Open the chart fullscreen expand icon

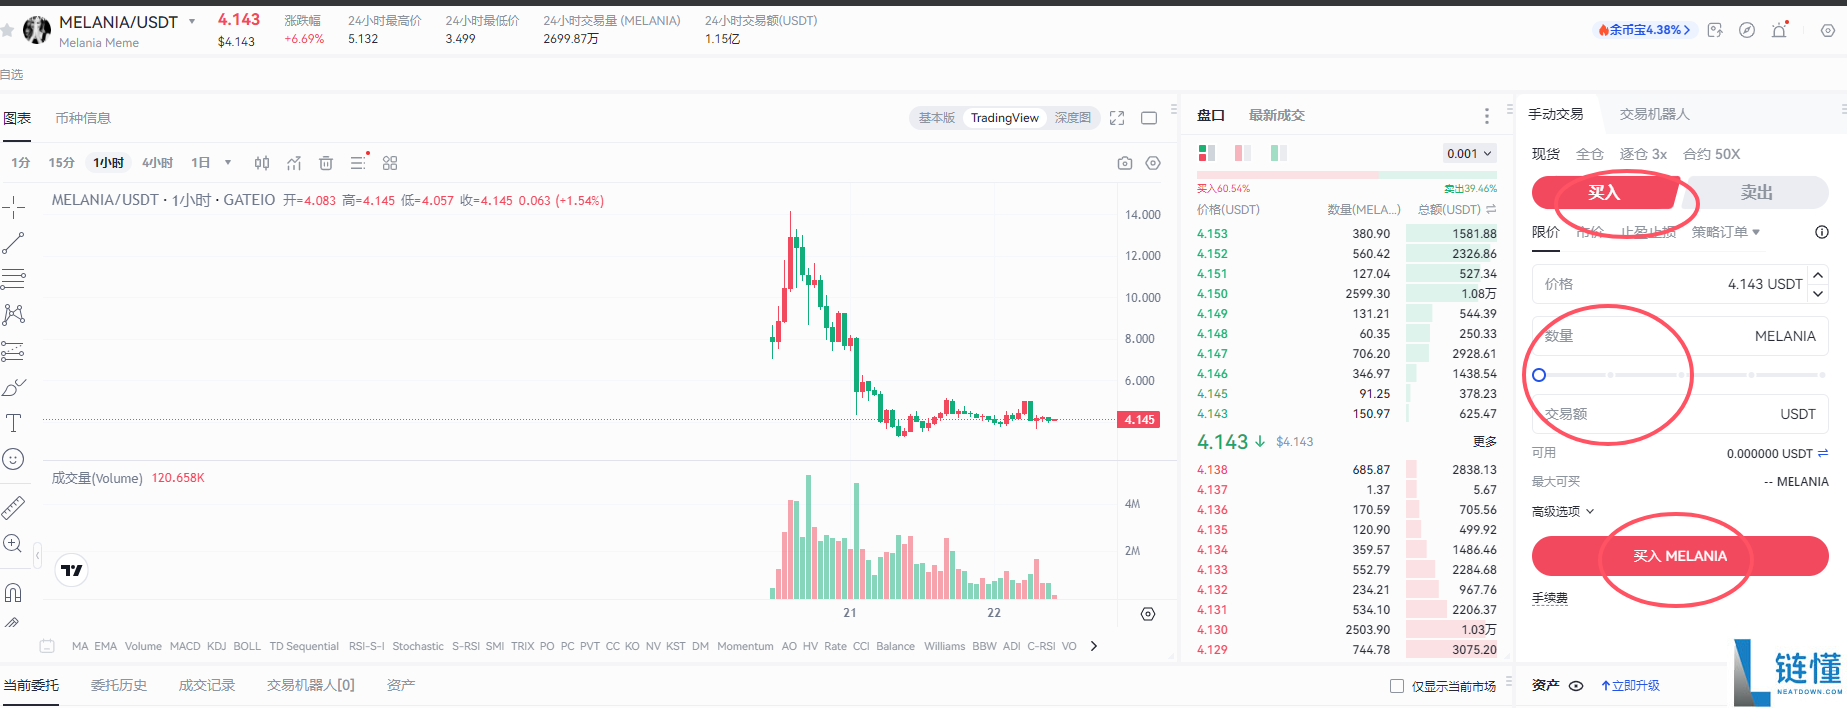1117,118
